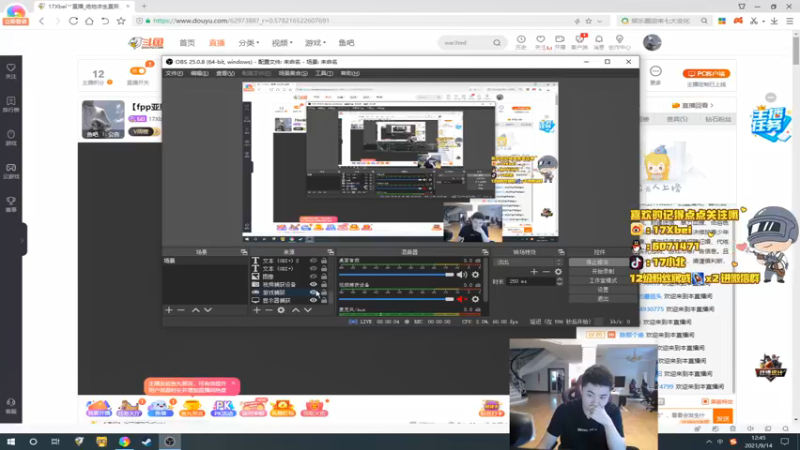Open OBS 编辑(E) menu
The width and height of the screenshot is (800, 450).
pyautogui.click(x=199, y=73)
